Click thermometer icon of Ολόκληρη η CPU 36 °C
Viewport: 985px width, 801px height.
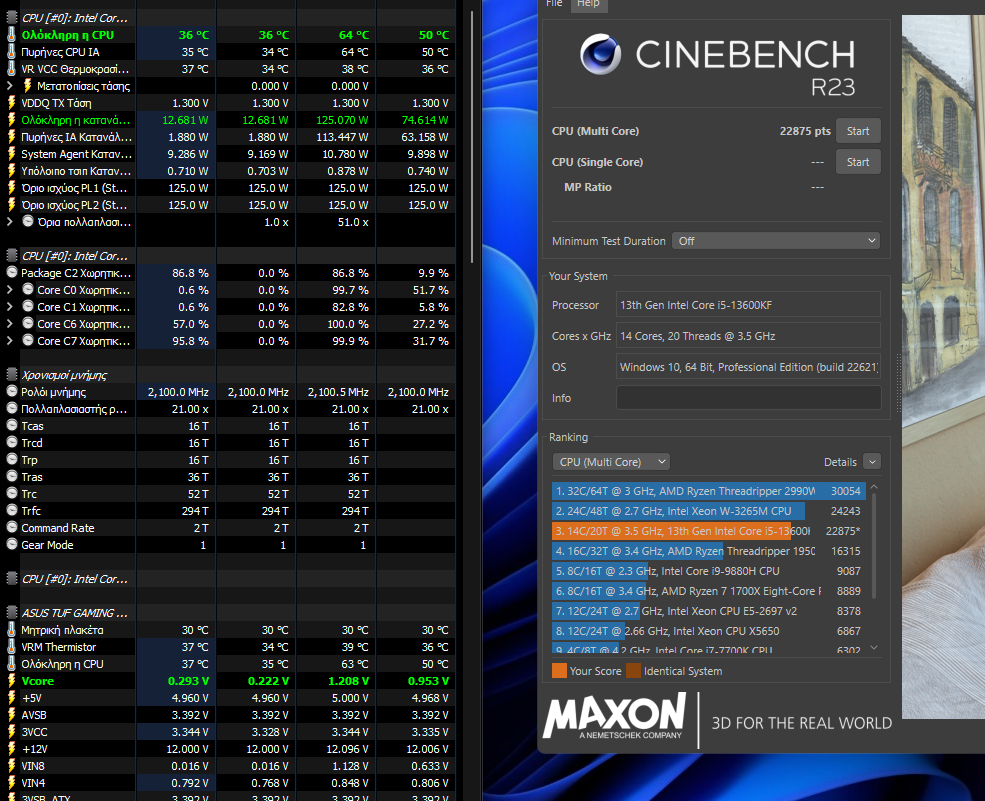tap(11, 35)
